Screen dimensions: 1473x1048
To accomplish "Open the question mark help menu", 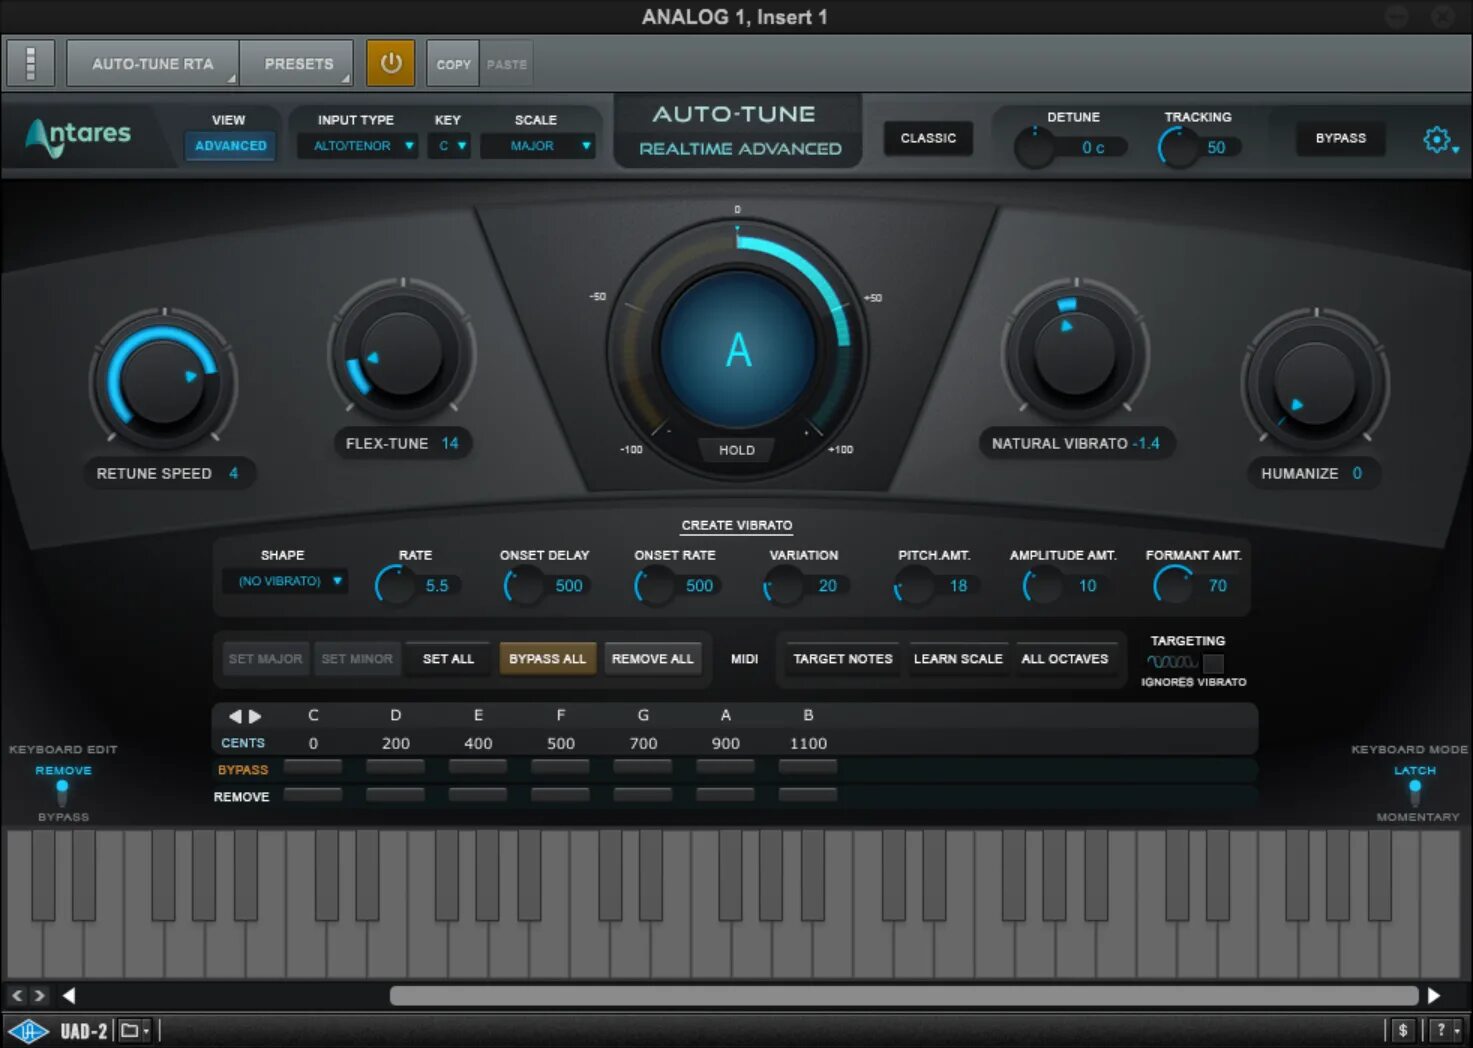I will pyautogui.click(x=1446, y=1030).
